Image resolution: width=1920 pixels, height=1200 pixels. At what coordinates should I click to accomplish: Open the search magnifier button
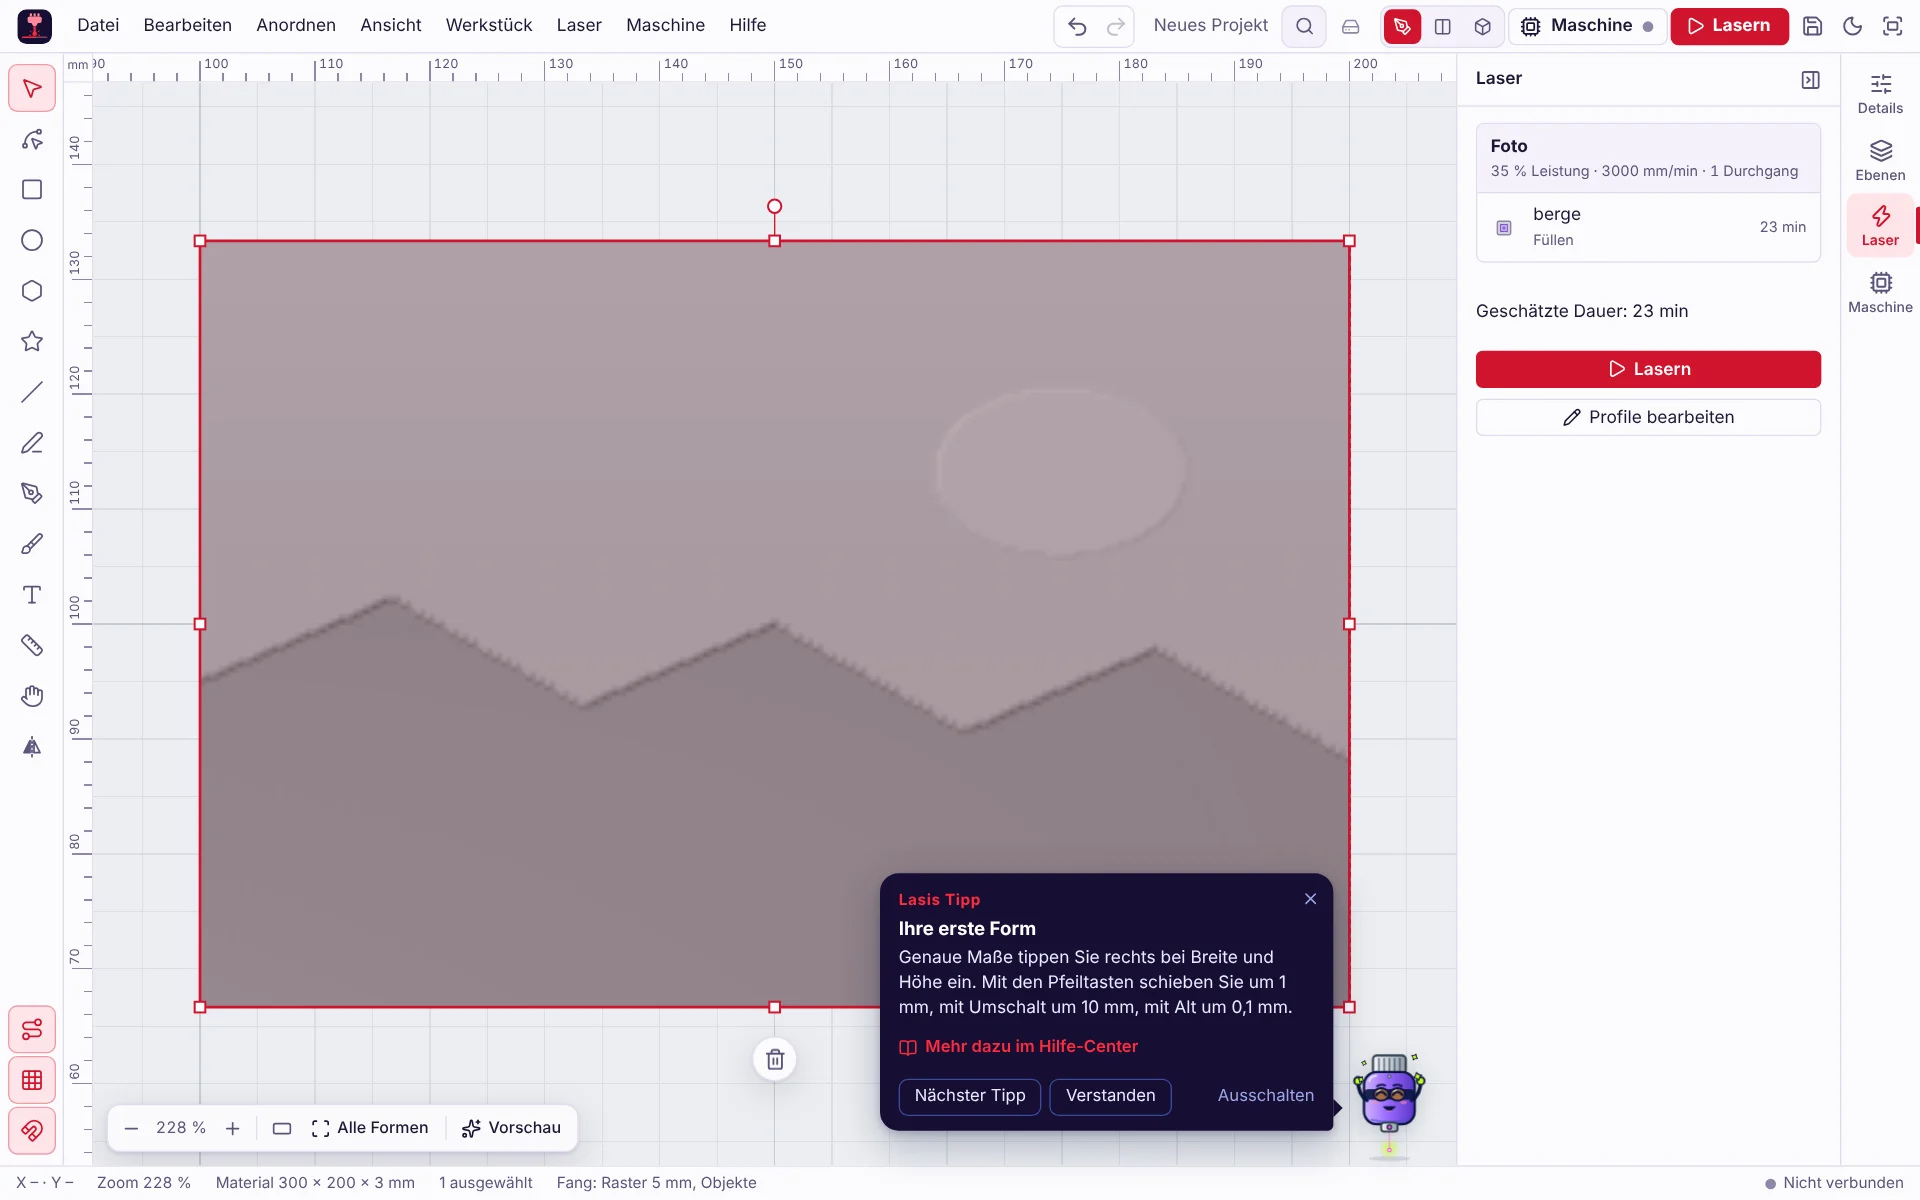[1304, 26]
